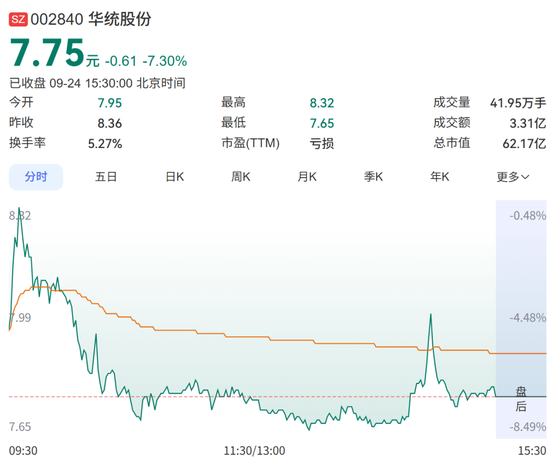Click the red SZ exchange badge icon
The height and width of the screenshot is (464, 550).
click(x=18, y=19)
